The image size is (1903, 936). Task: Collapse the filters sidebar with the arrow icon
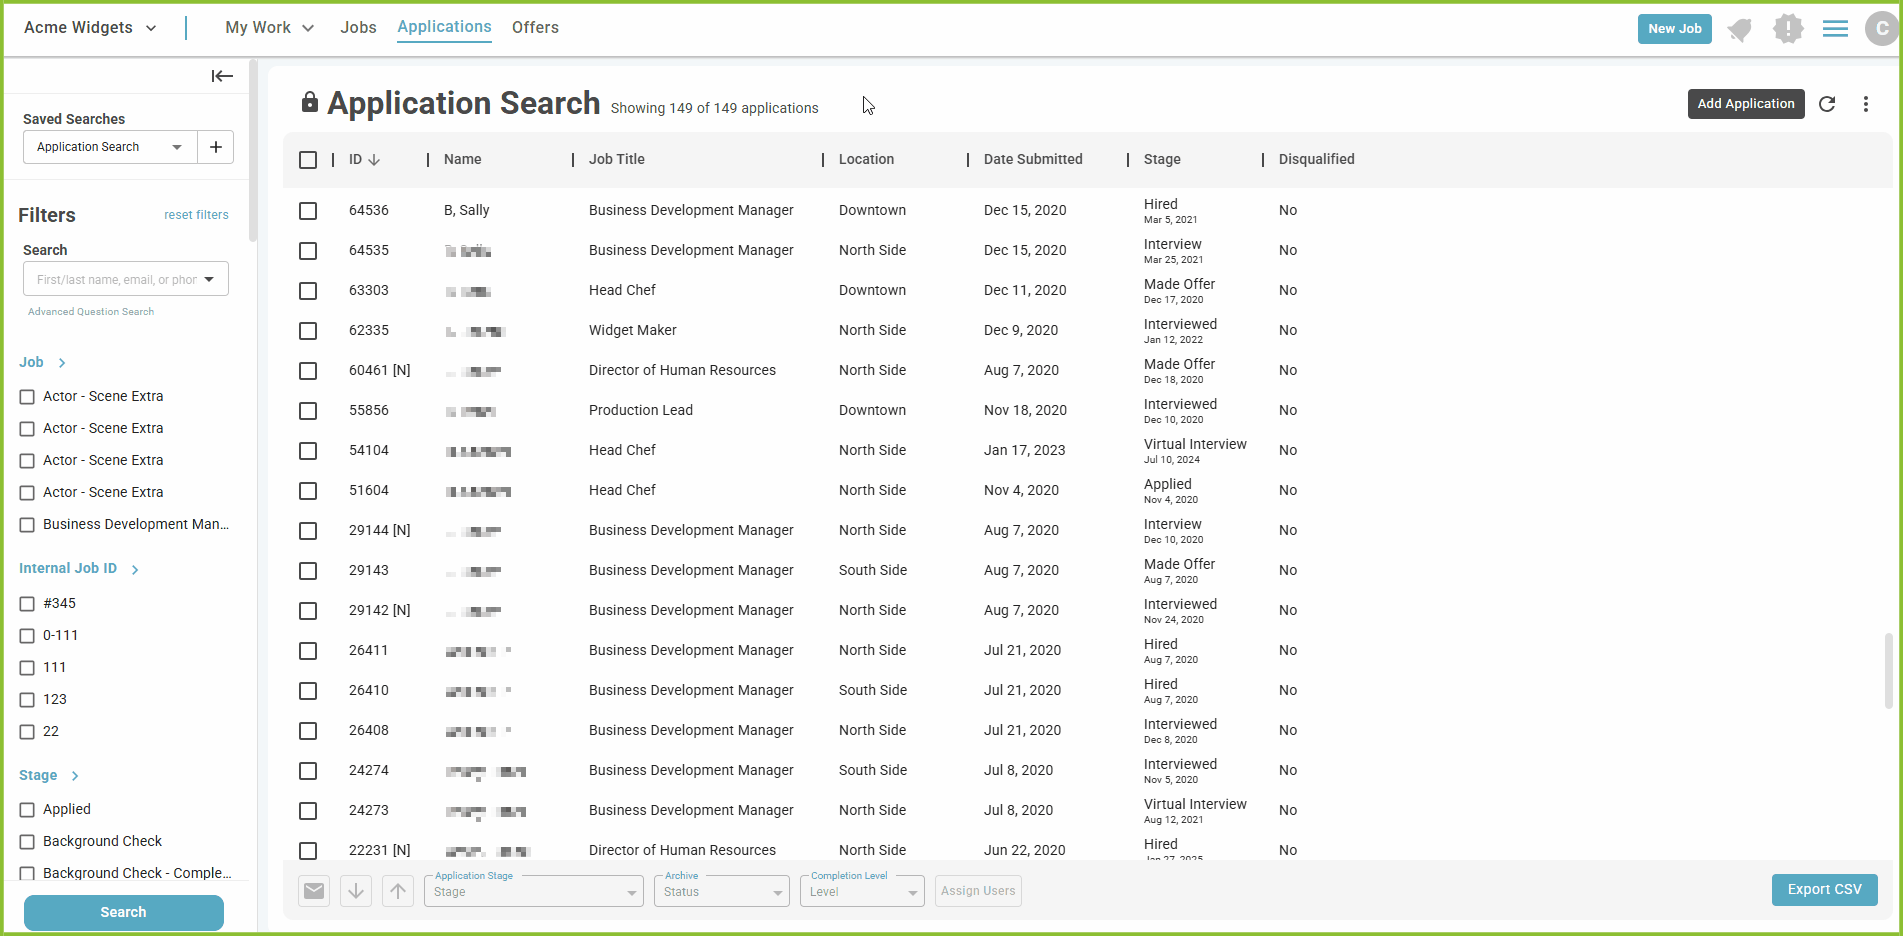pos(222,76)
